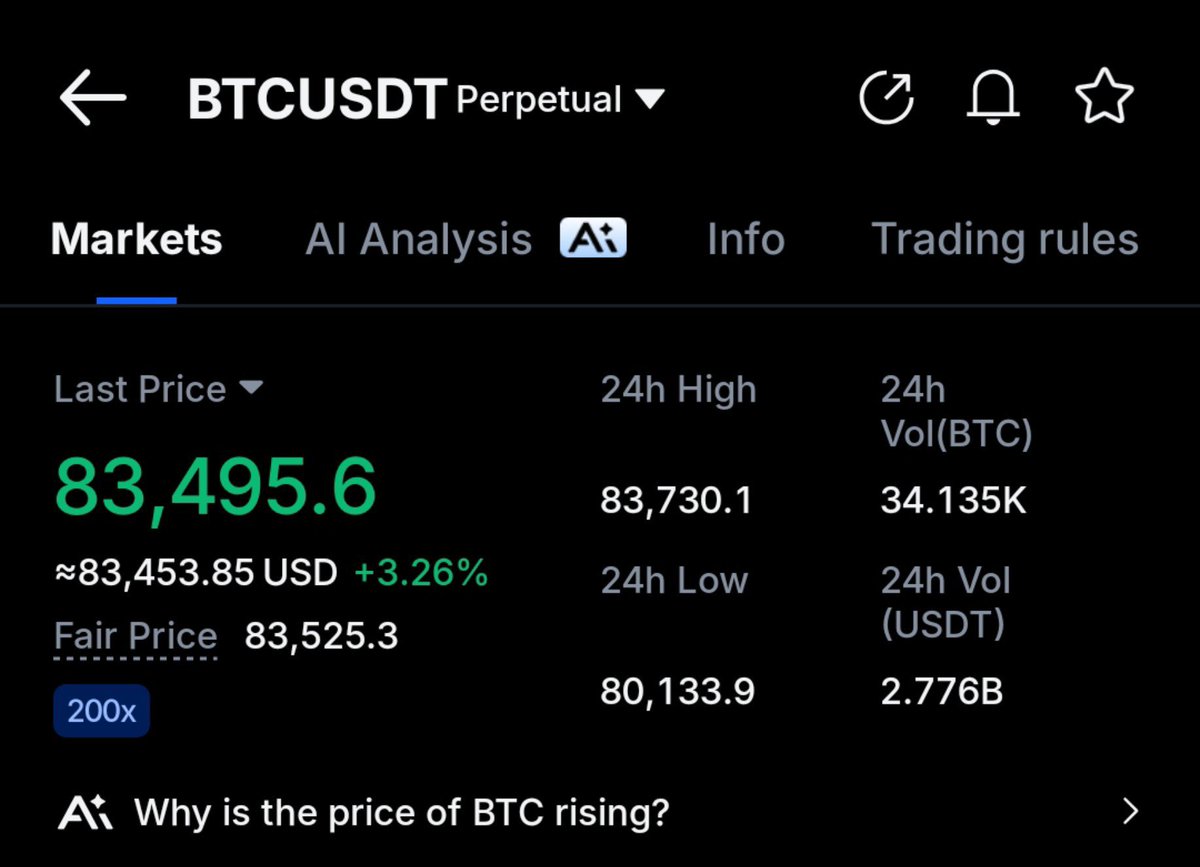The height and width of the screenshot is (867, 1200).
Task: Select the BTCUSDT pair title
Action: (x=317, y=99)
